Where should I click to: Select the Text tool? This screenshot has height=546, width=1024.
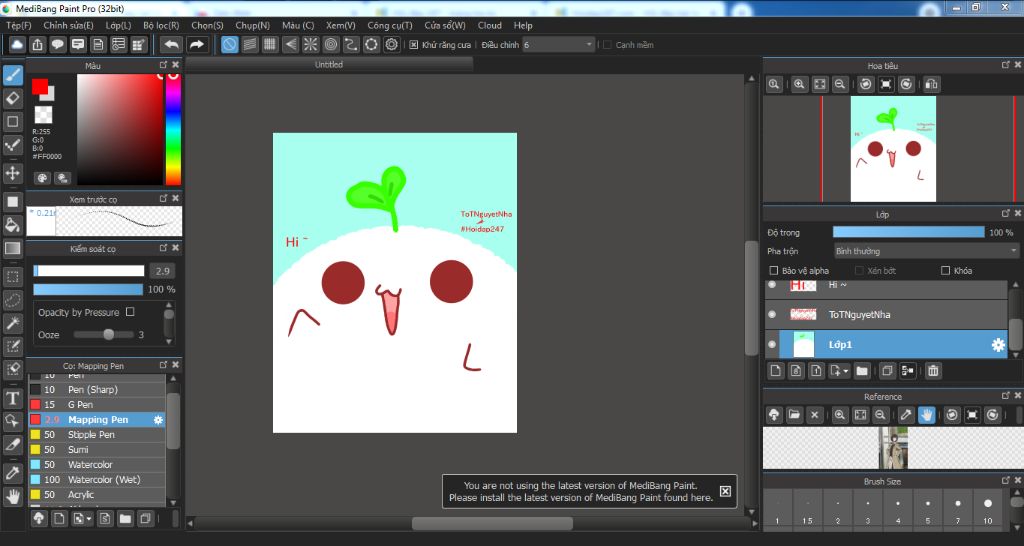[x=12, y=398]
